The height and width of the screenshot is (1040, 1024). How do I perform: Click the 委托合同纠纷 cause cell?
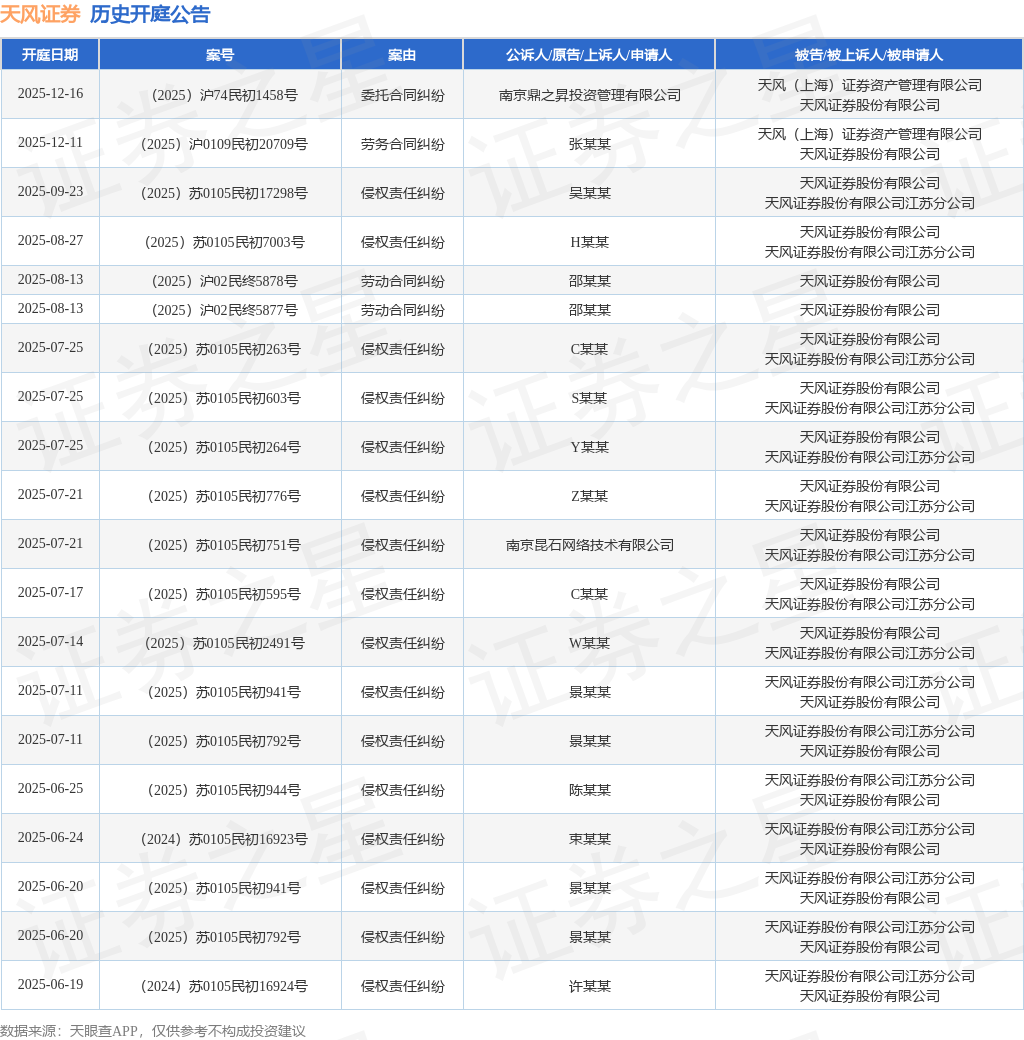(402, 95)
